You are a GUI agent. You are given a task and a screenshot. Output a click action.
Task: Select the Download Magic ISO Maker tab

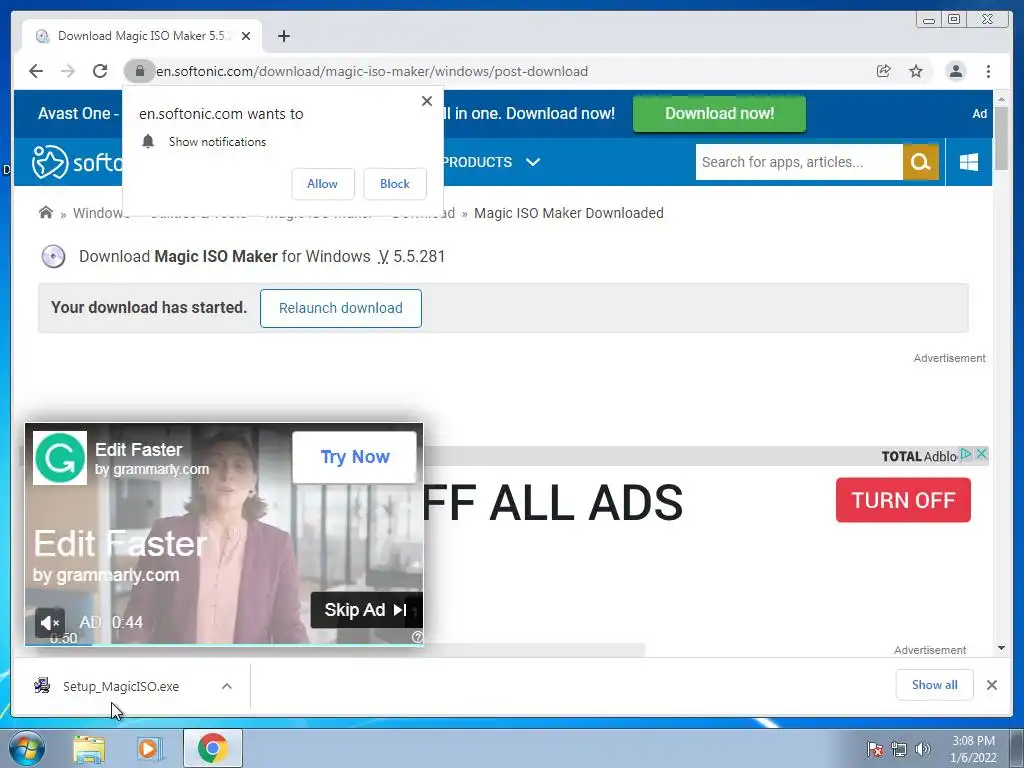142,36
